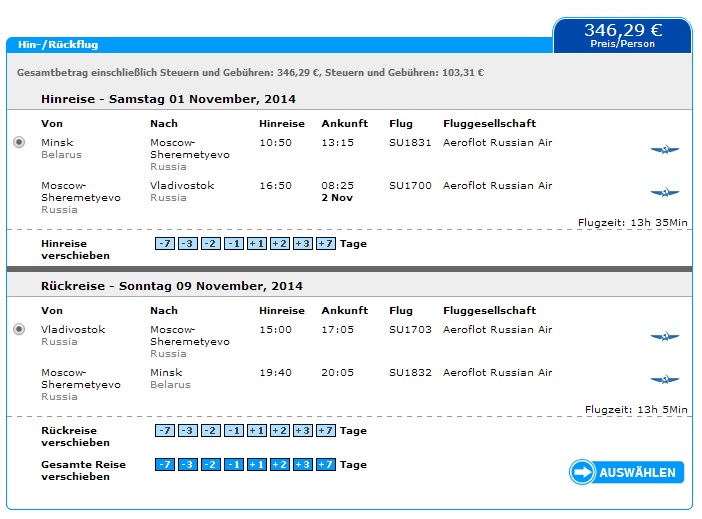Click the Rückreise Sonntag 09 November heading
702x519 pixels.
172,286
